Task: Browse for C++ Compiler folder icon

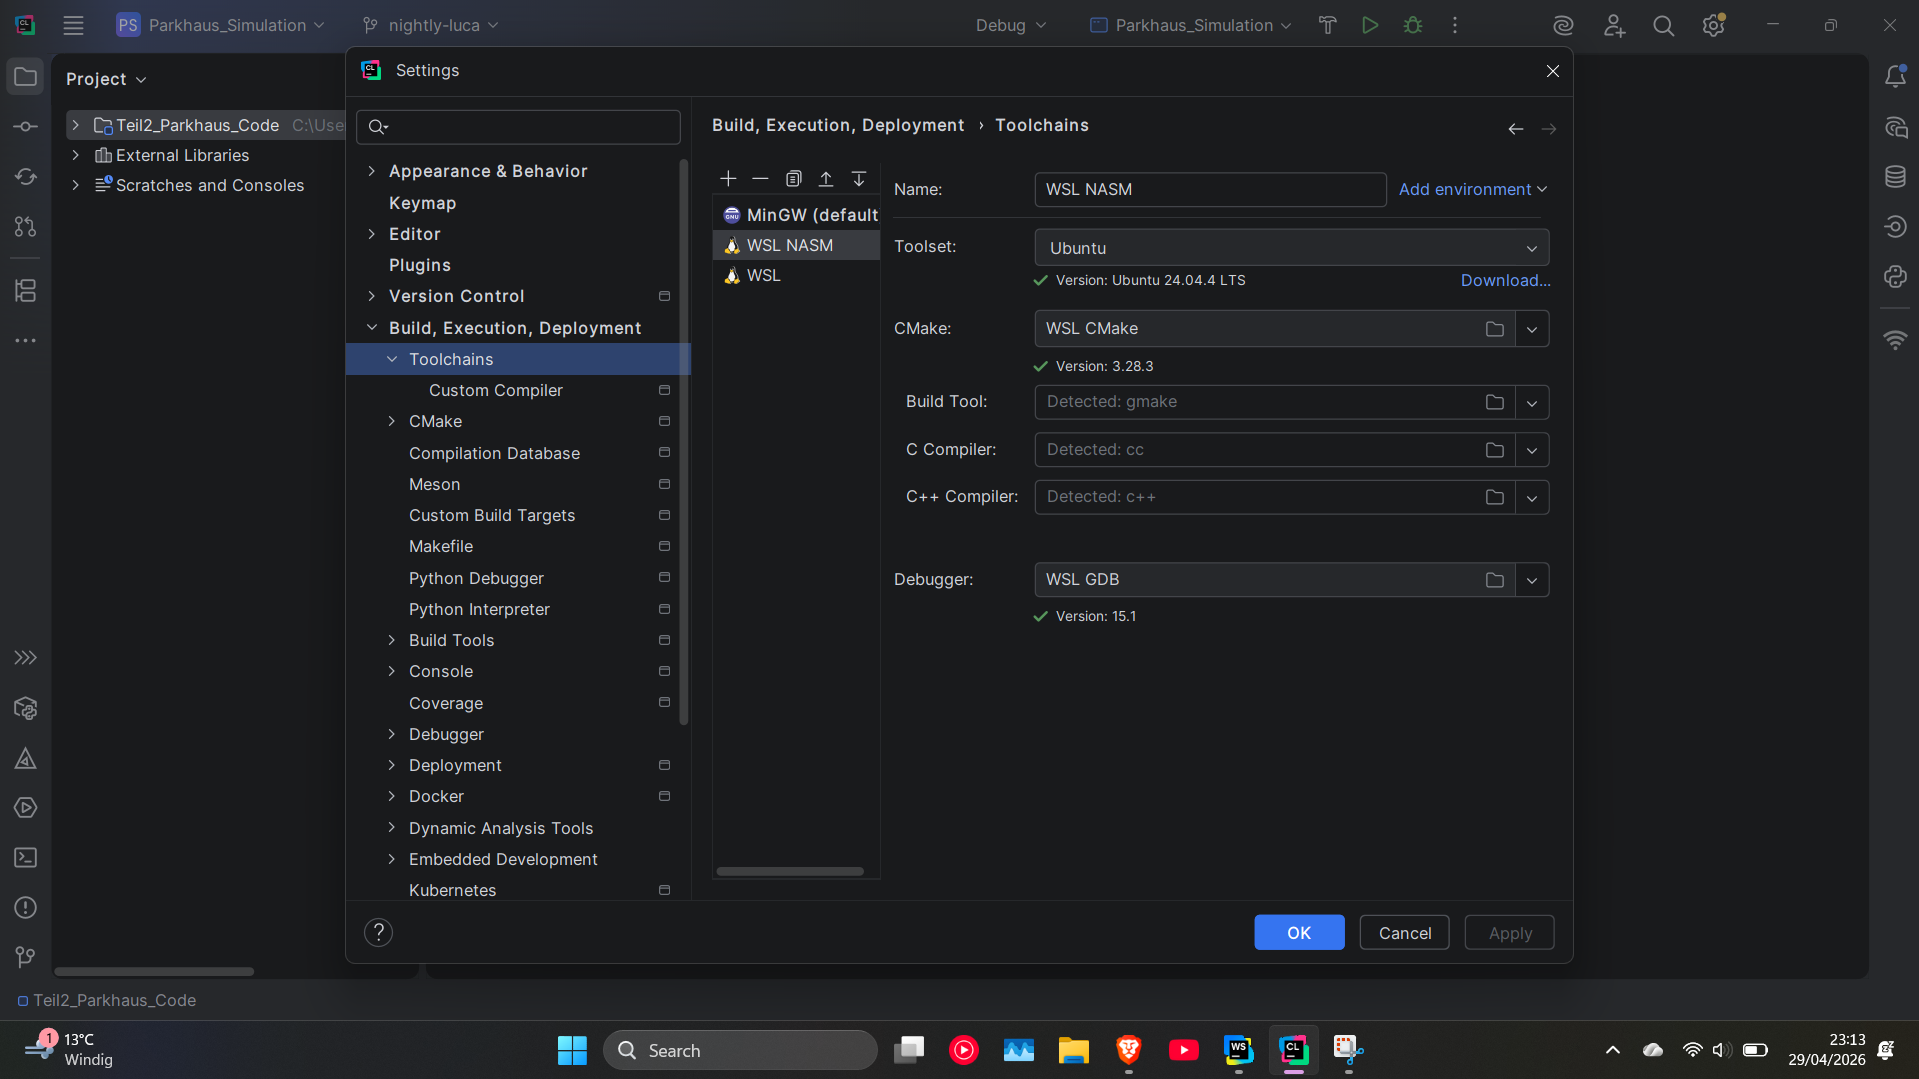Action: [1495, 497]
